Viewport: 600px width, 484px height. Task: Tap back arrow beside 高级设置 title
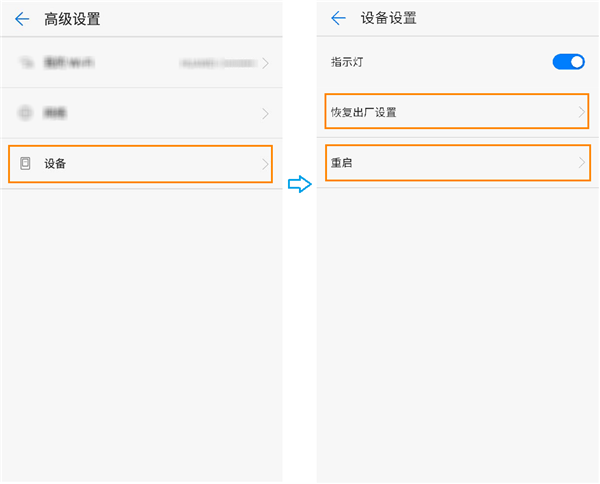pos(22,19)
